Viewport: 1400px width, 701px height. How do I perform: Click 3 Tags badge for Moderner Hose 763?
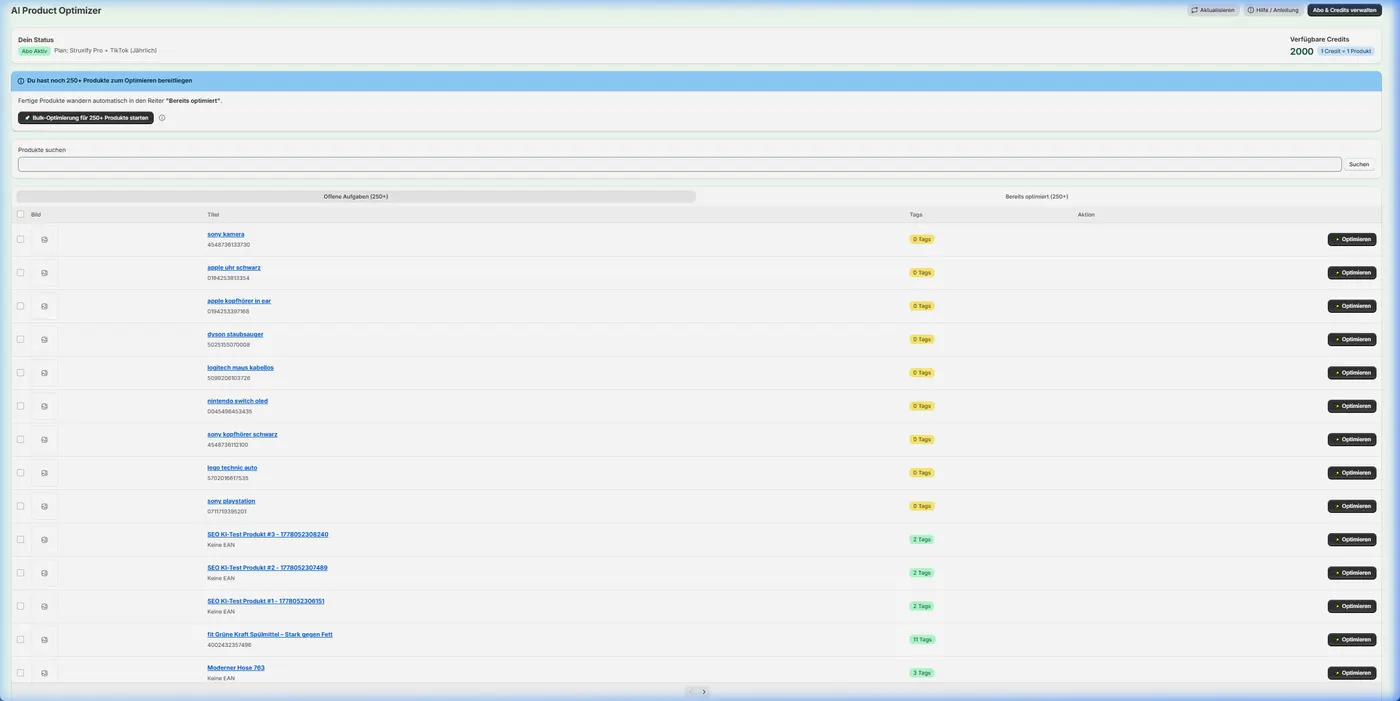click(921, 673)
